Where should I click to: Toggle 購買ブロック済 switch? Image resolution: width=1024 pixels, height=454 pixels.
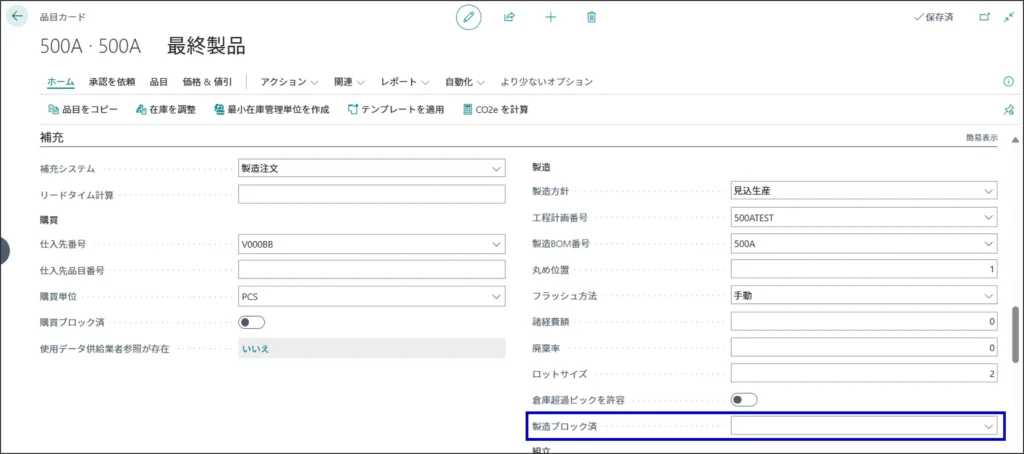[251, 322]
